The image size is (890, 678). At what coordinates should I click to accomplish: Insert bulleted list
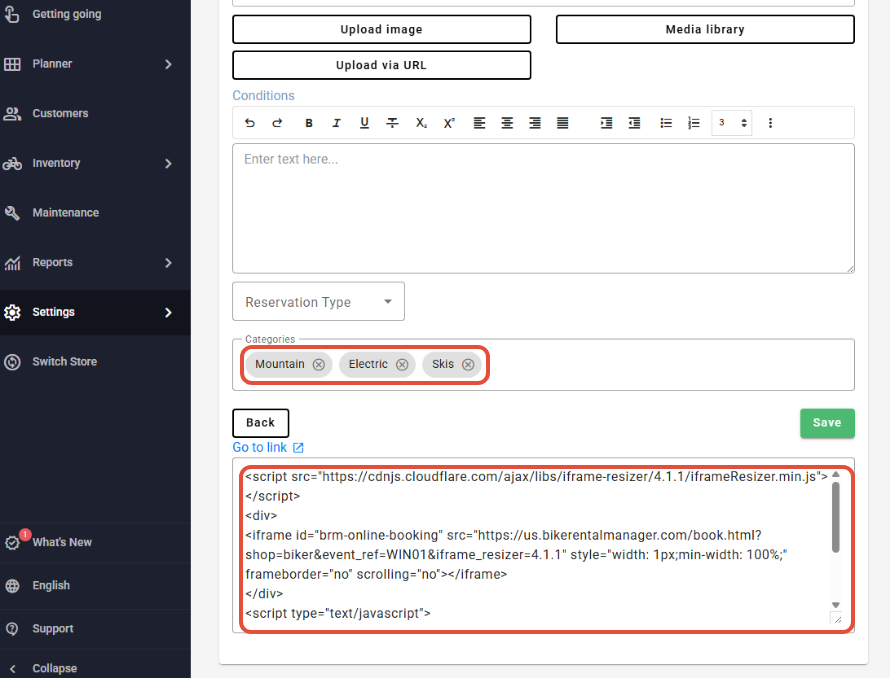(666, 123)
